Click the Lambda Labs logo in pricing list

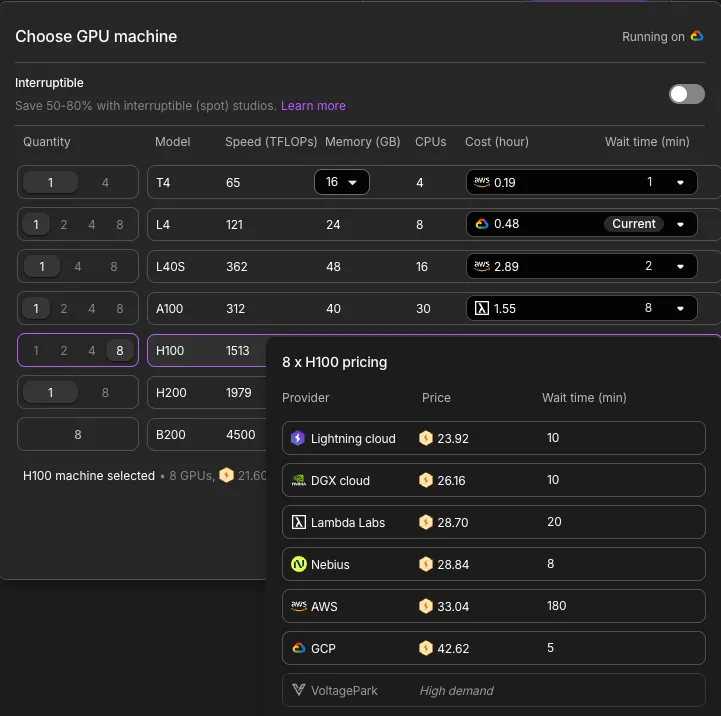(x=299, y=522)
